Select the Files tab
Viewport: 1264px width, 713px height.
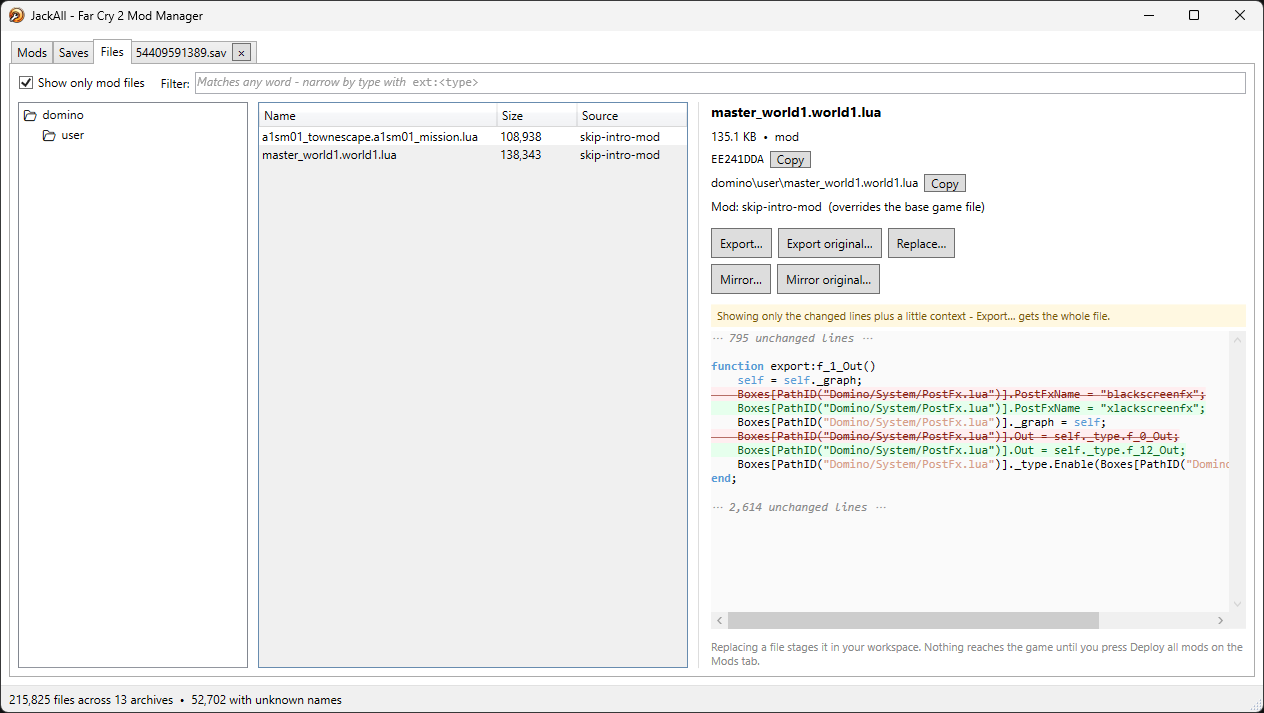coord(112,52)
